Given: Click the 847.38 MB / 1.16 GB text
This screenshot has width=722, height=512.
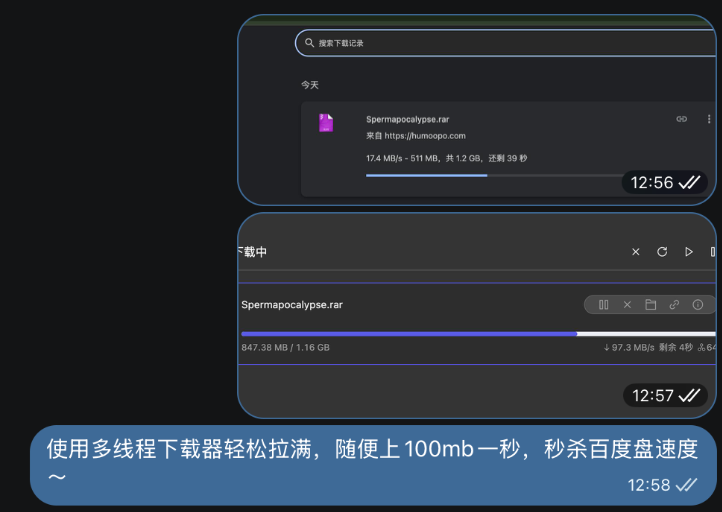Looking at the screenshot, I should [x=285, y=348].
